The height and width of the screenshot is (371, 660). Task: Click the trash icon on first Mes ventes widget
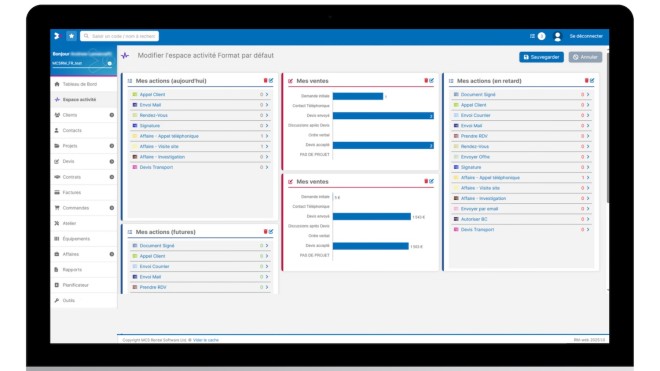[x=426, y=80]
